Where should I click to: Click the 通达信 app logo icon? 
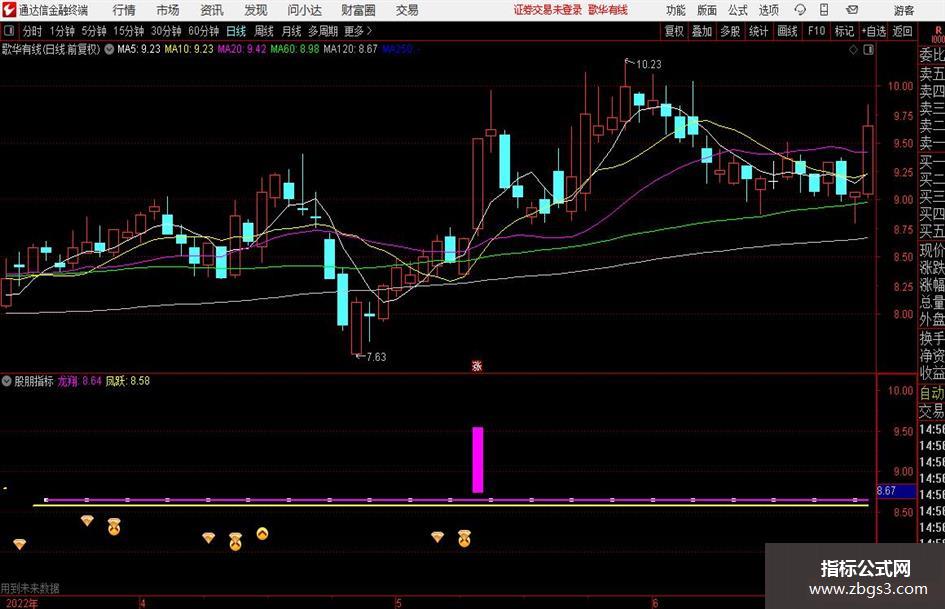click(x=8, y=10)
